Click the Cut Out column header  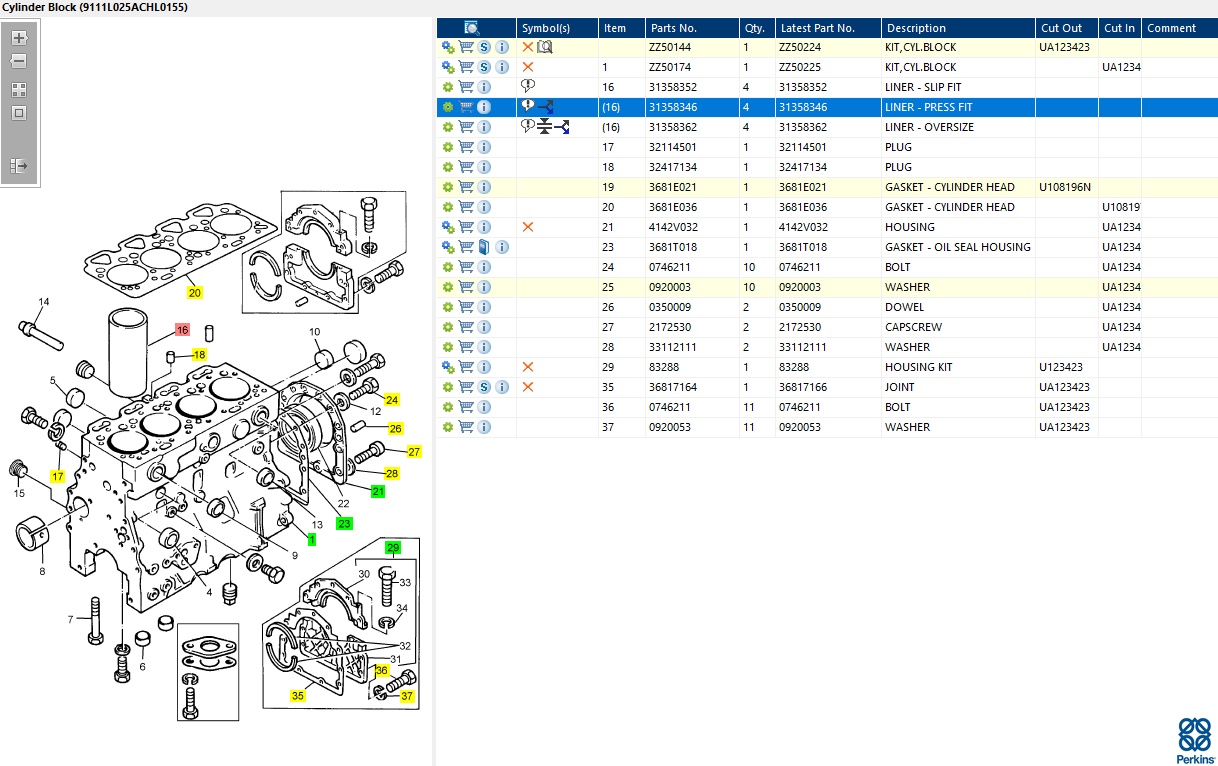[1067, 28]
